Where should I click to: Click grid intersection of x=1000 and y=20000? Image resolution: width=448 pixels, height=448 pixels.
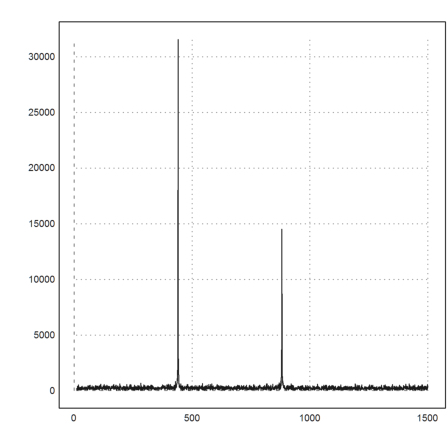[310, 168]
